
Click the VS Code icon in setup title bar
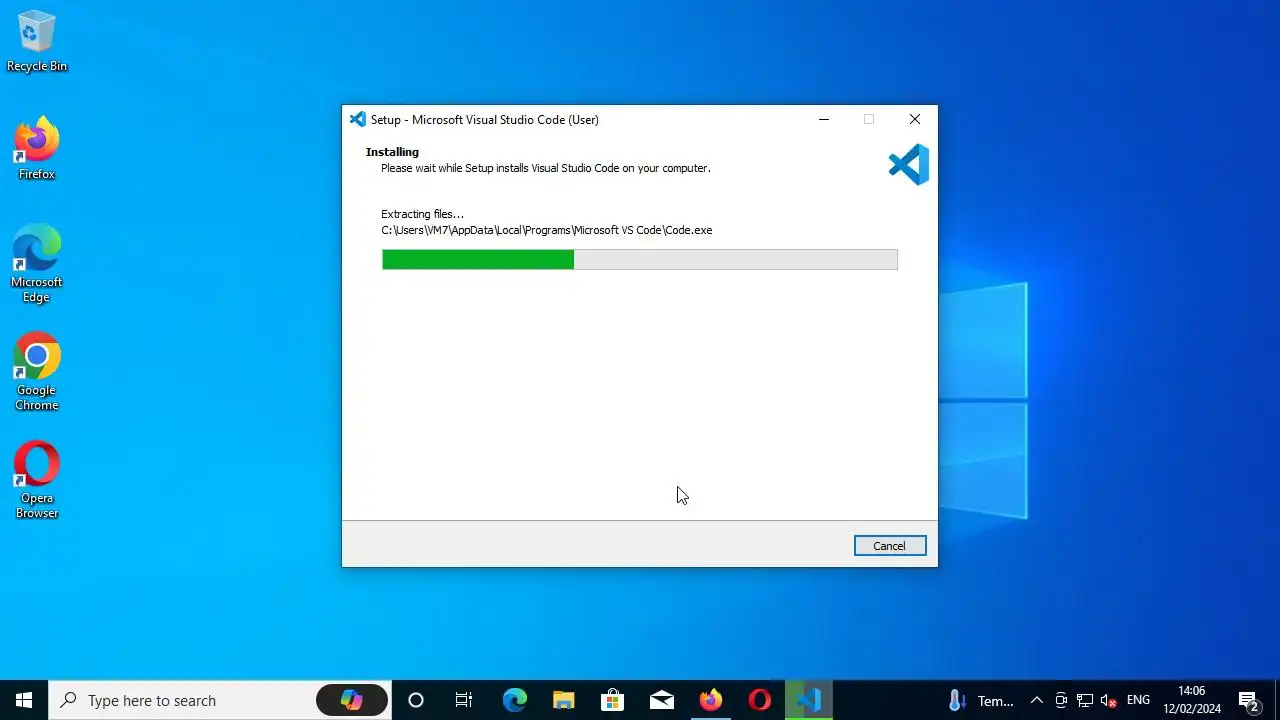[x=358, y=120]
